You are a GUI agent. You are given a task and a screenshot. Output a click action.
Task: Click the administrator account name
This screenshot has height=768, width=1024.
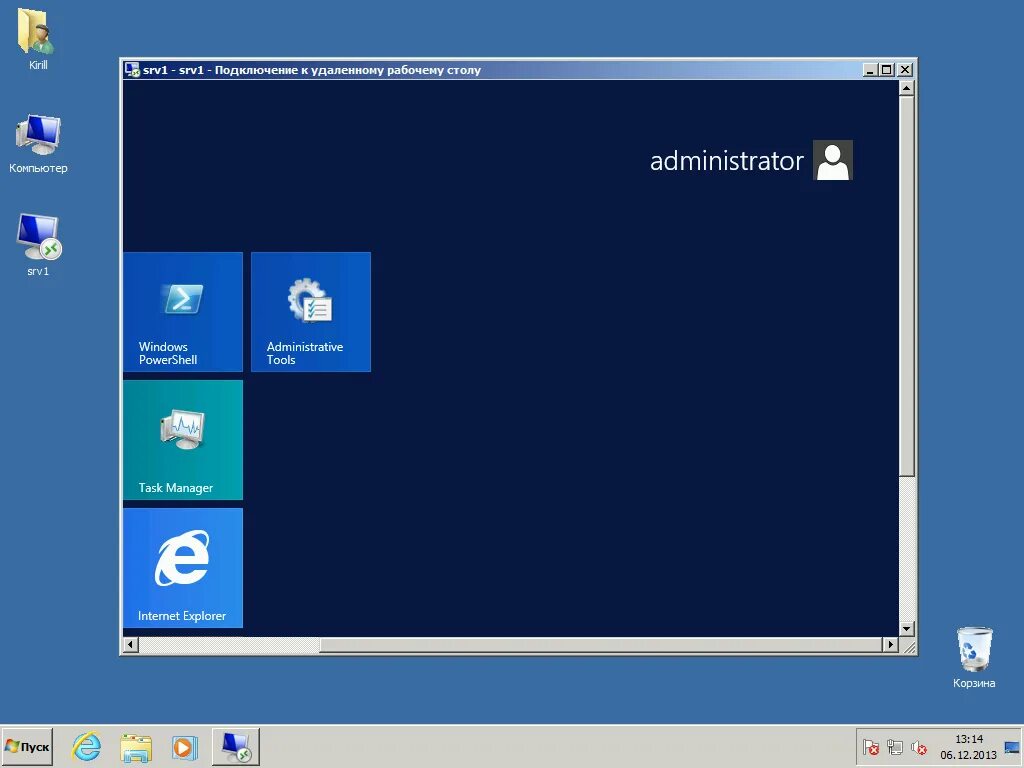pyautogui.click(x=726, y=161)
